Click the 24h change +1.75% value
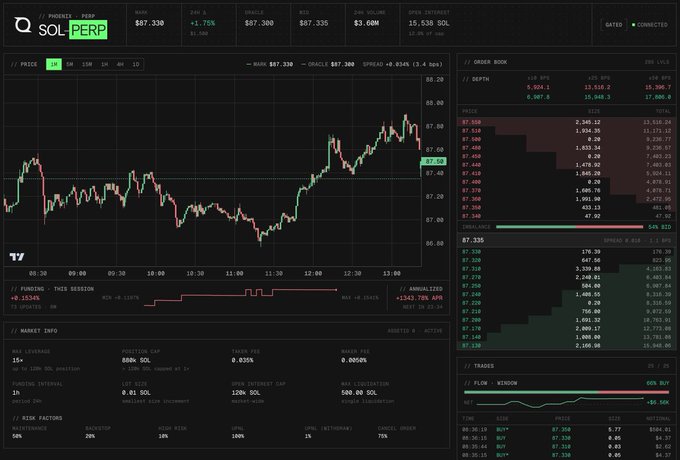This screenshot has width=680, height=460. coord(203,23)
